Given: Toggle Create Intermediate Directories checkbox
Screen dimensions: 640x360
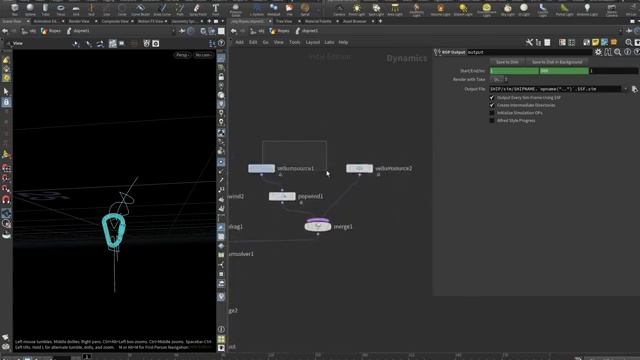Looking at the screenshot, I should pyautogui.click(x=492, y=105).
